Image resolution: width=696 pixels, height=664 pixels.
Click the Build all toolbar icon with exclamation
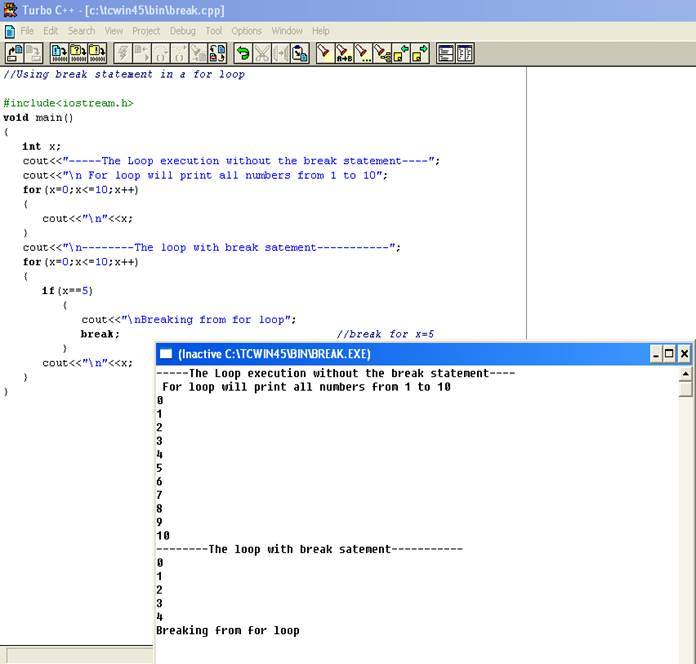pyautogui.click(x=97, y=53)
